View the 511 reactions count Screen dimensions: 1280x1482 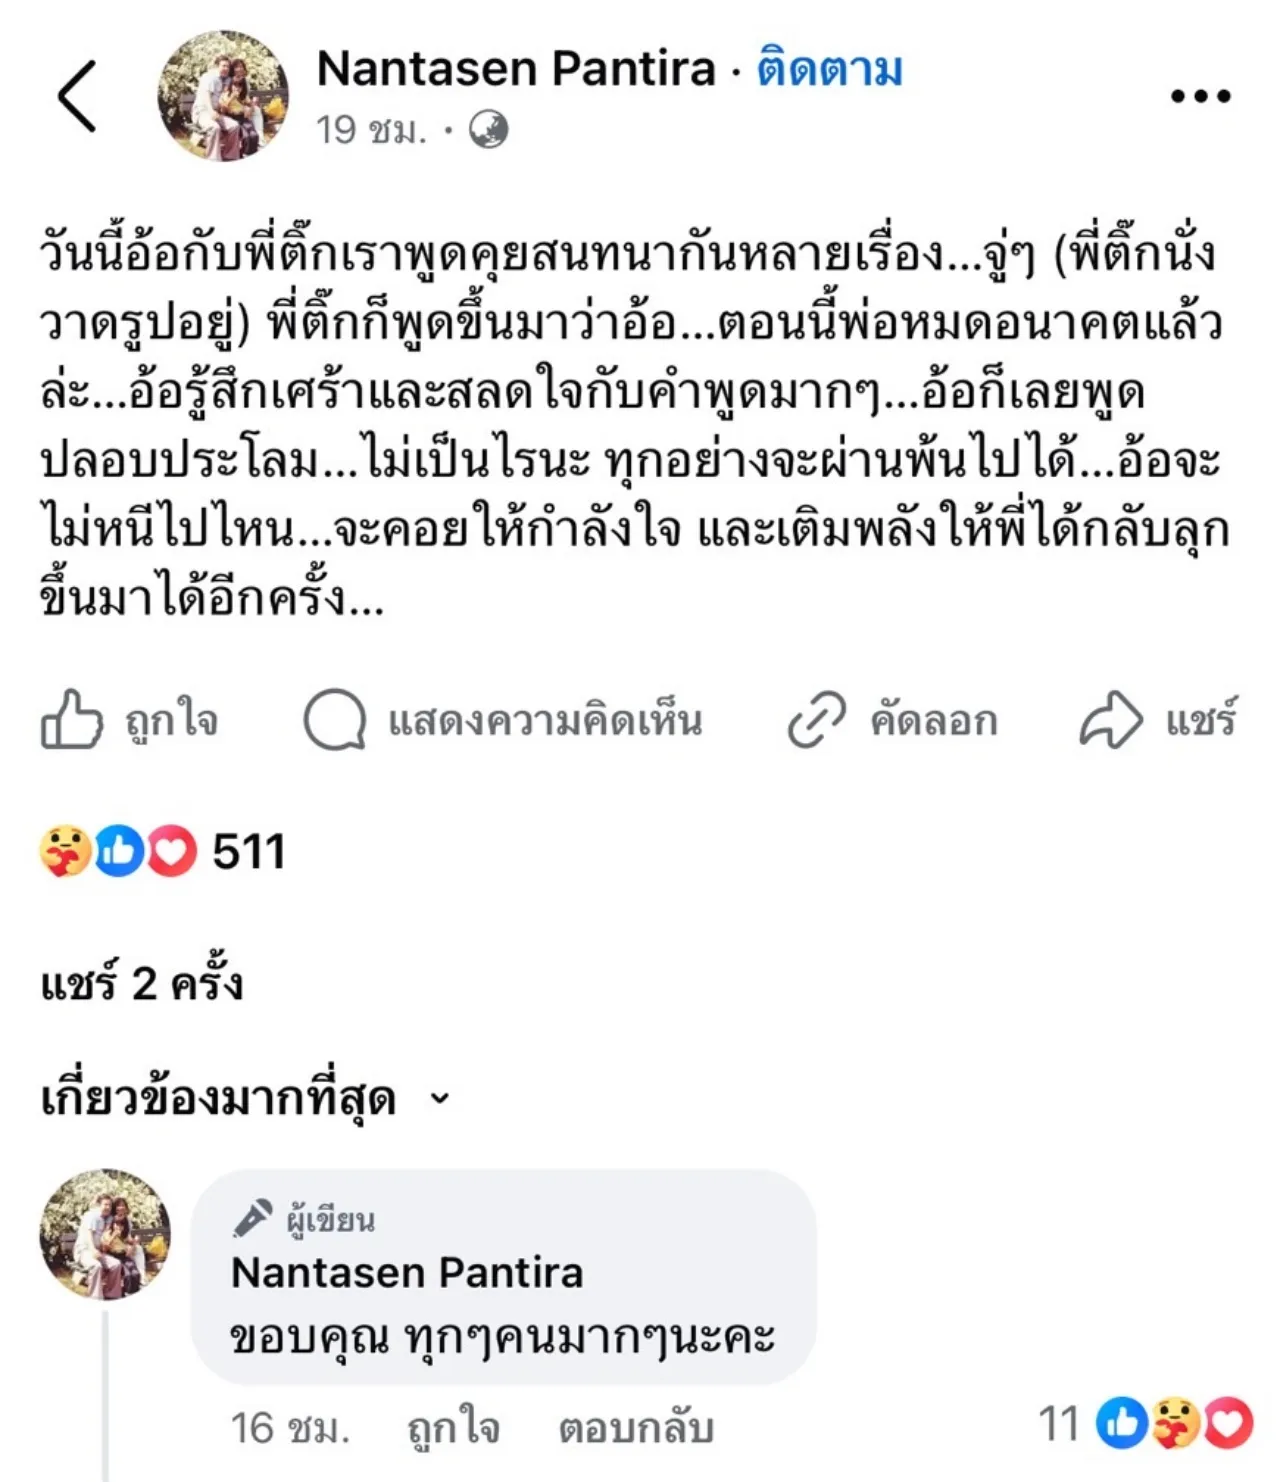click(x=249, y=852)
